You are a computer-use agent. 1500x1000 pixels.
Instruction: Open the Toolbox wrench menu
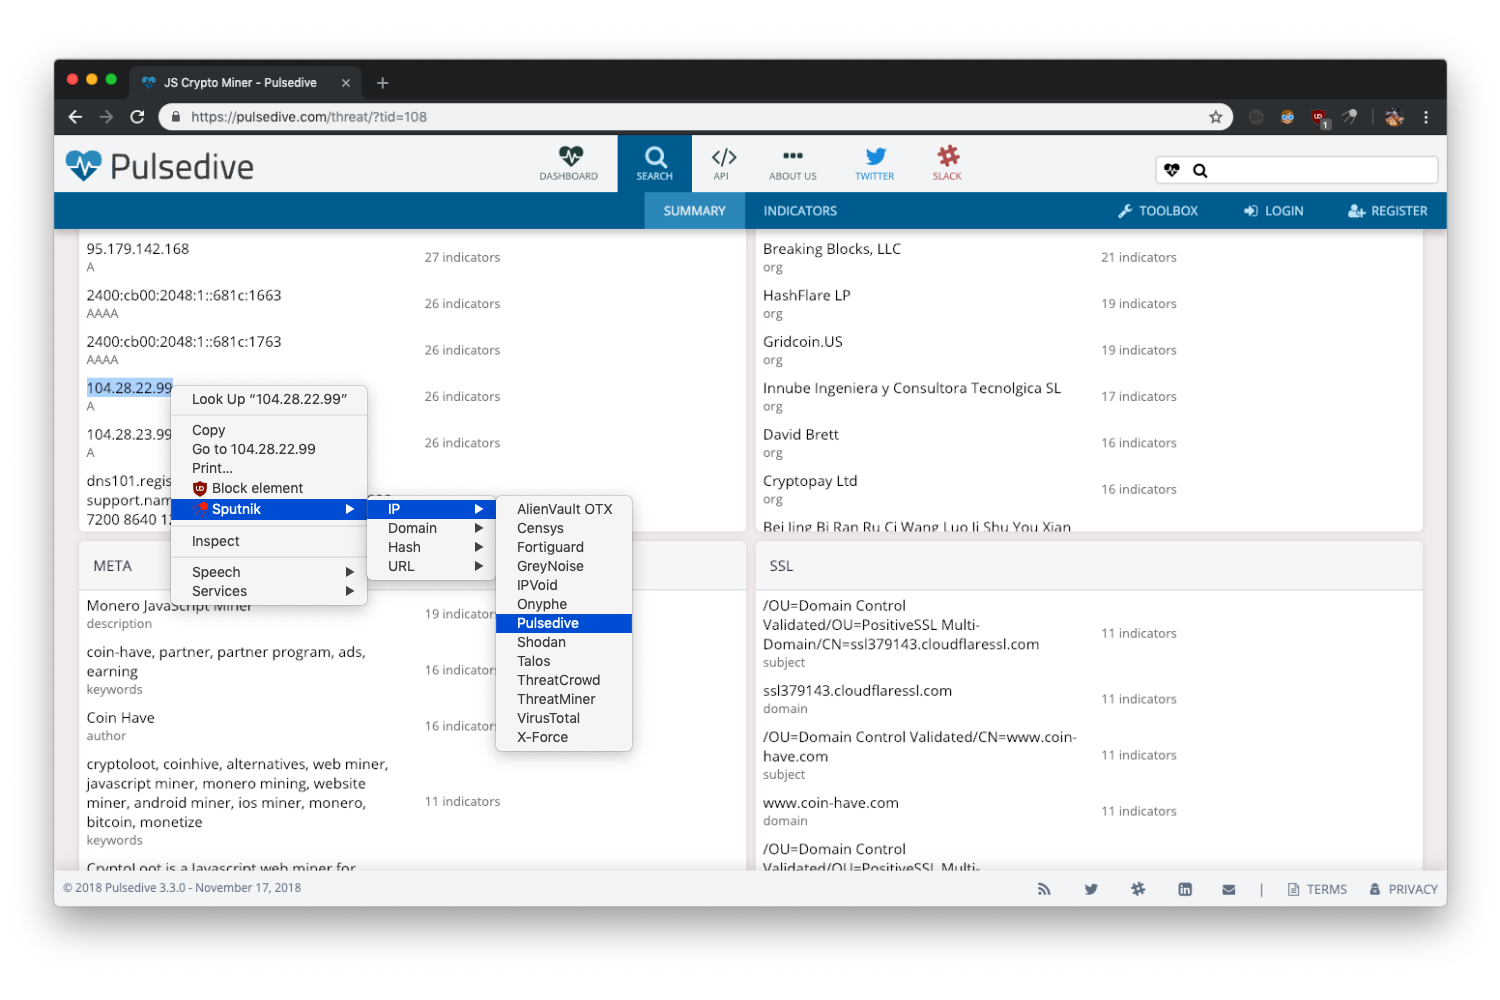1157,211
